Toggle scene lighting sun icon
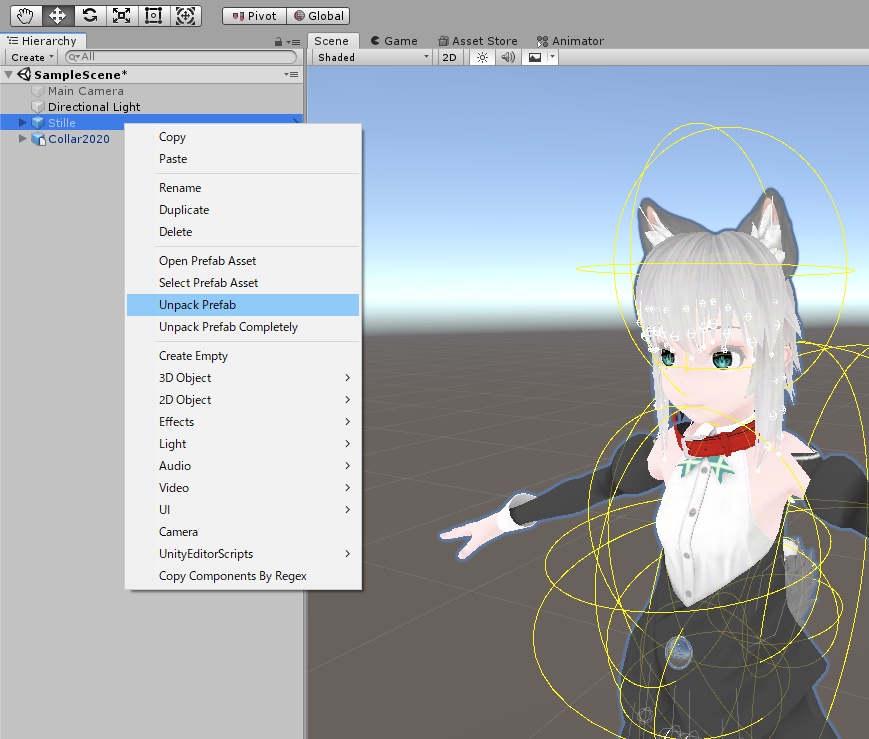Screen dimensions: 869x739 pos(482,57)
